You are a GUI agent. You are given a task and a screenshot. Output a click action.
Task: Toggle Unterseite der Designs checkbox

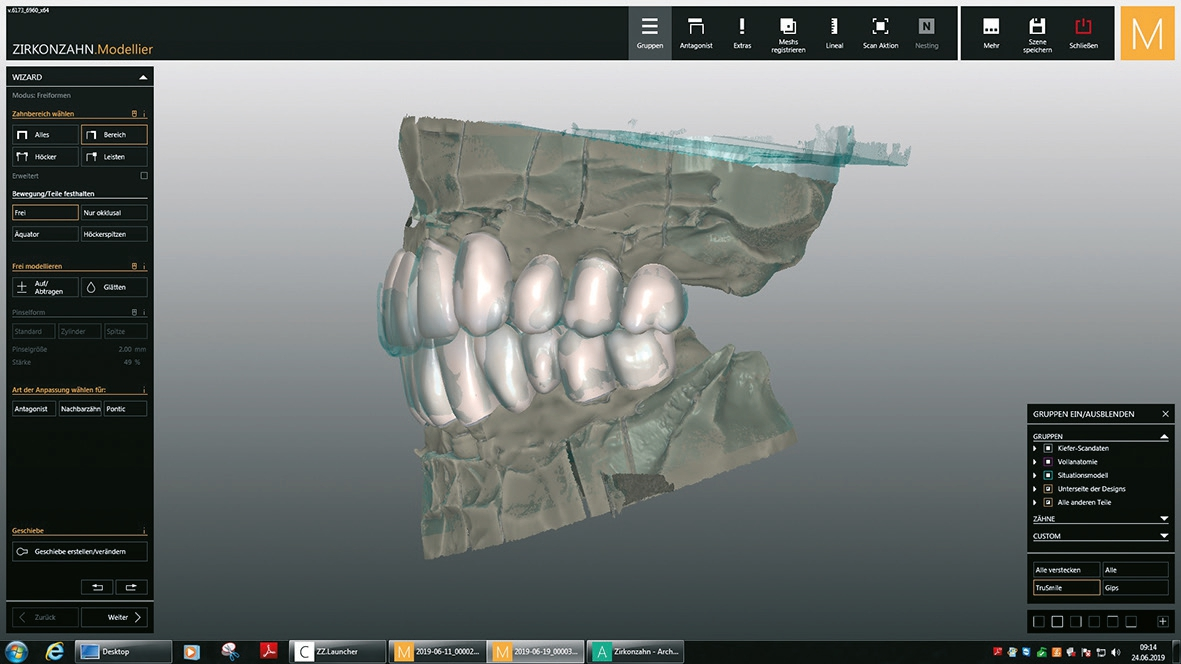(x=1048, y=489)
